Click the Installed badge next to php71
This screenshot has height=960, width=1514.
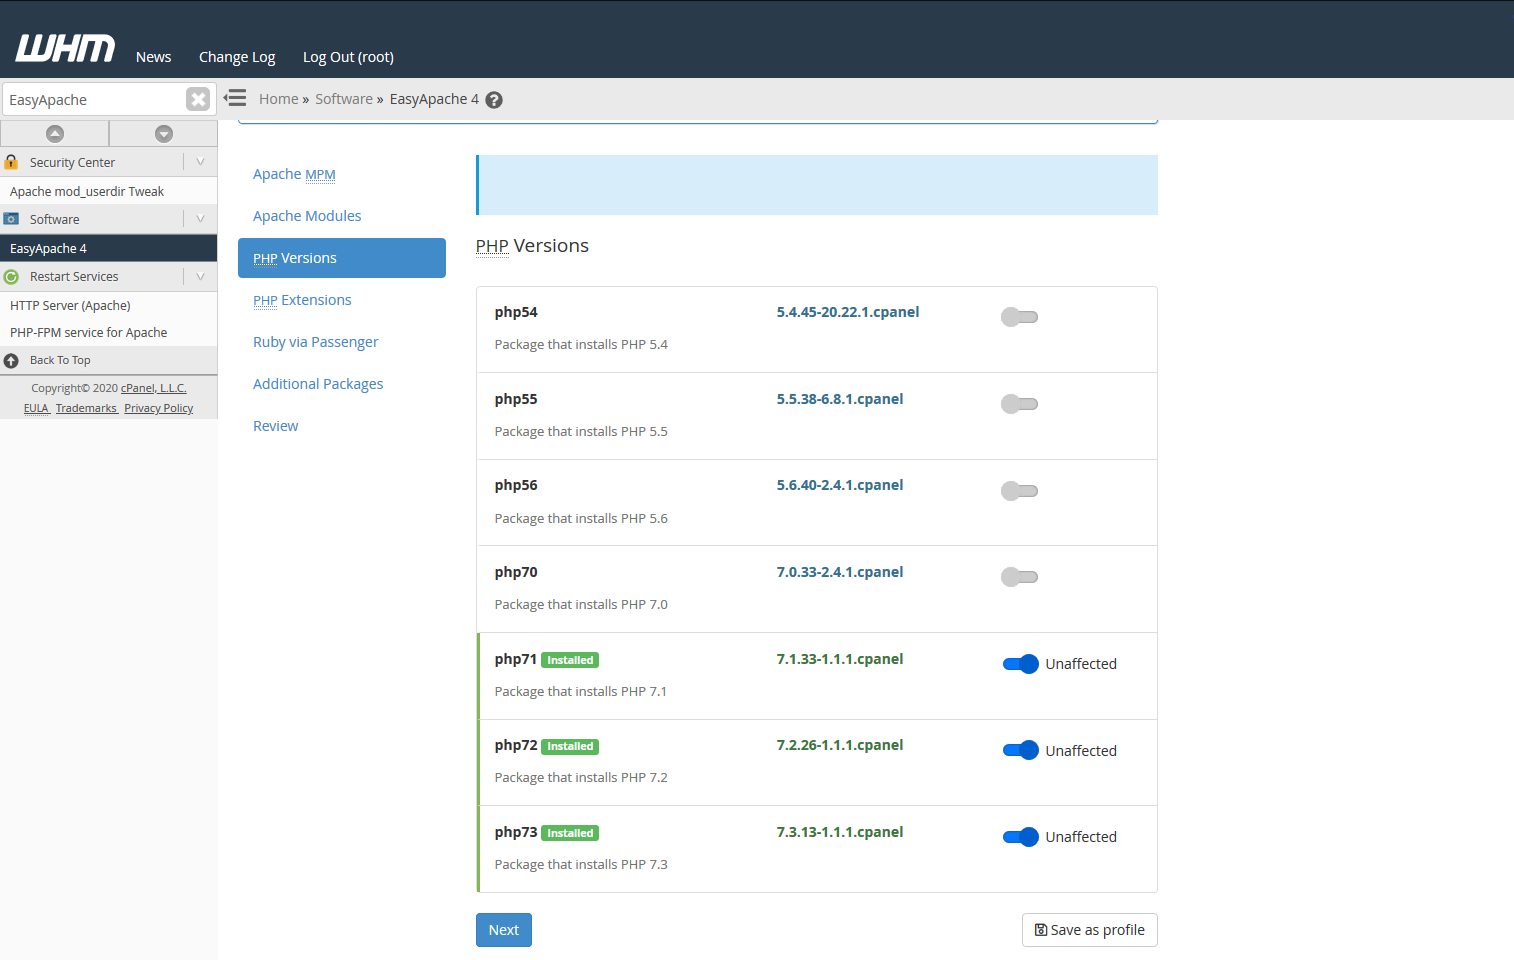(x=570, y=660)
